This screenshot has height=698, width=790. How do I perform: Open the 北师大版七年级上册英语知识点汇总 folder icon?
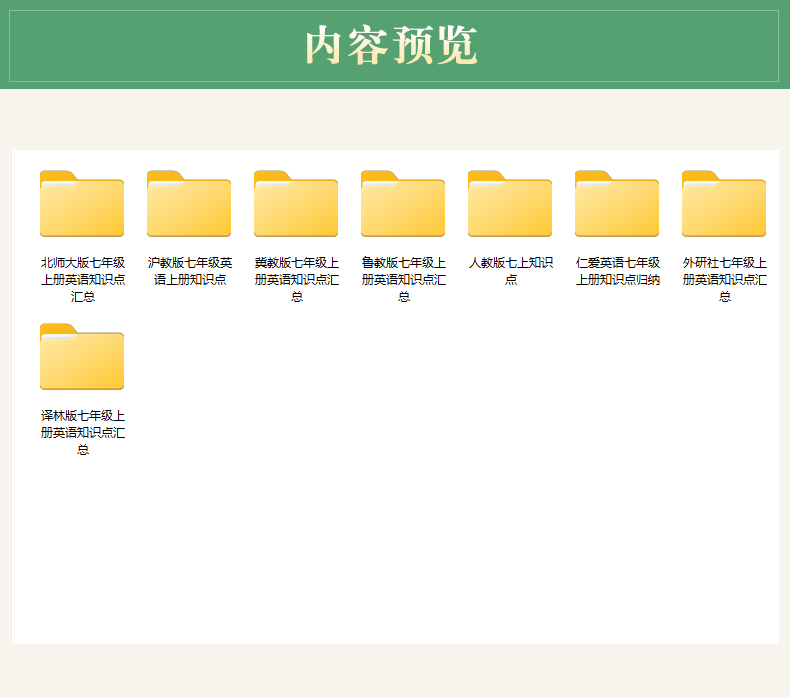click(x=82, y=204)
